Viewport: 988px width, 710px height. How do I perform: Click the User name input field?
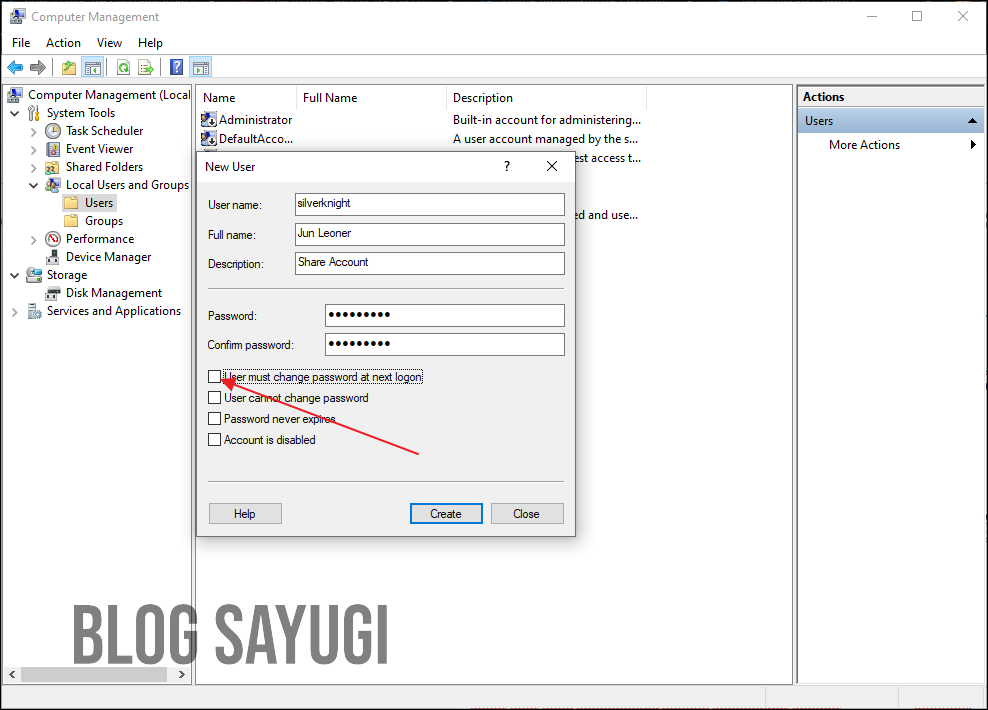(430, 204)
